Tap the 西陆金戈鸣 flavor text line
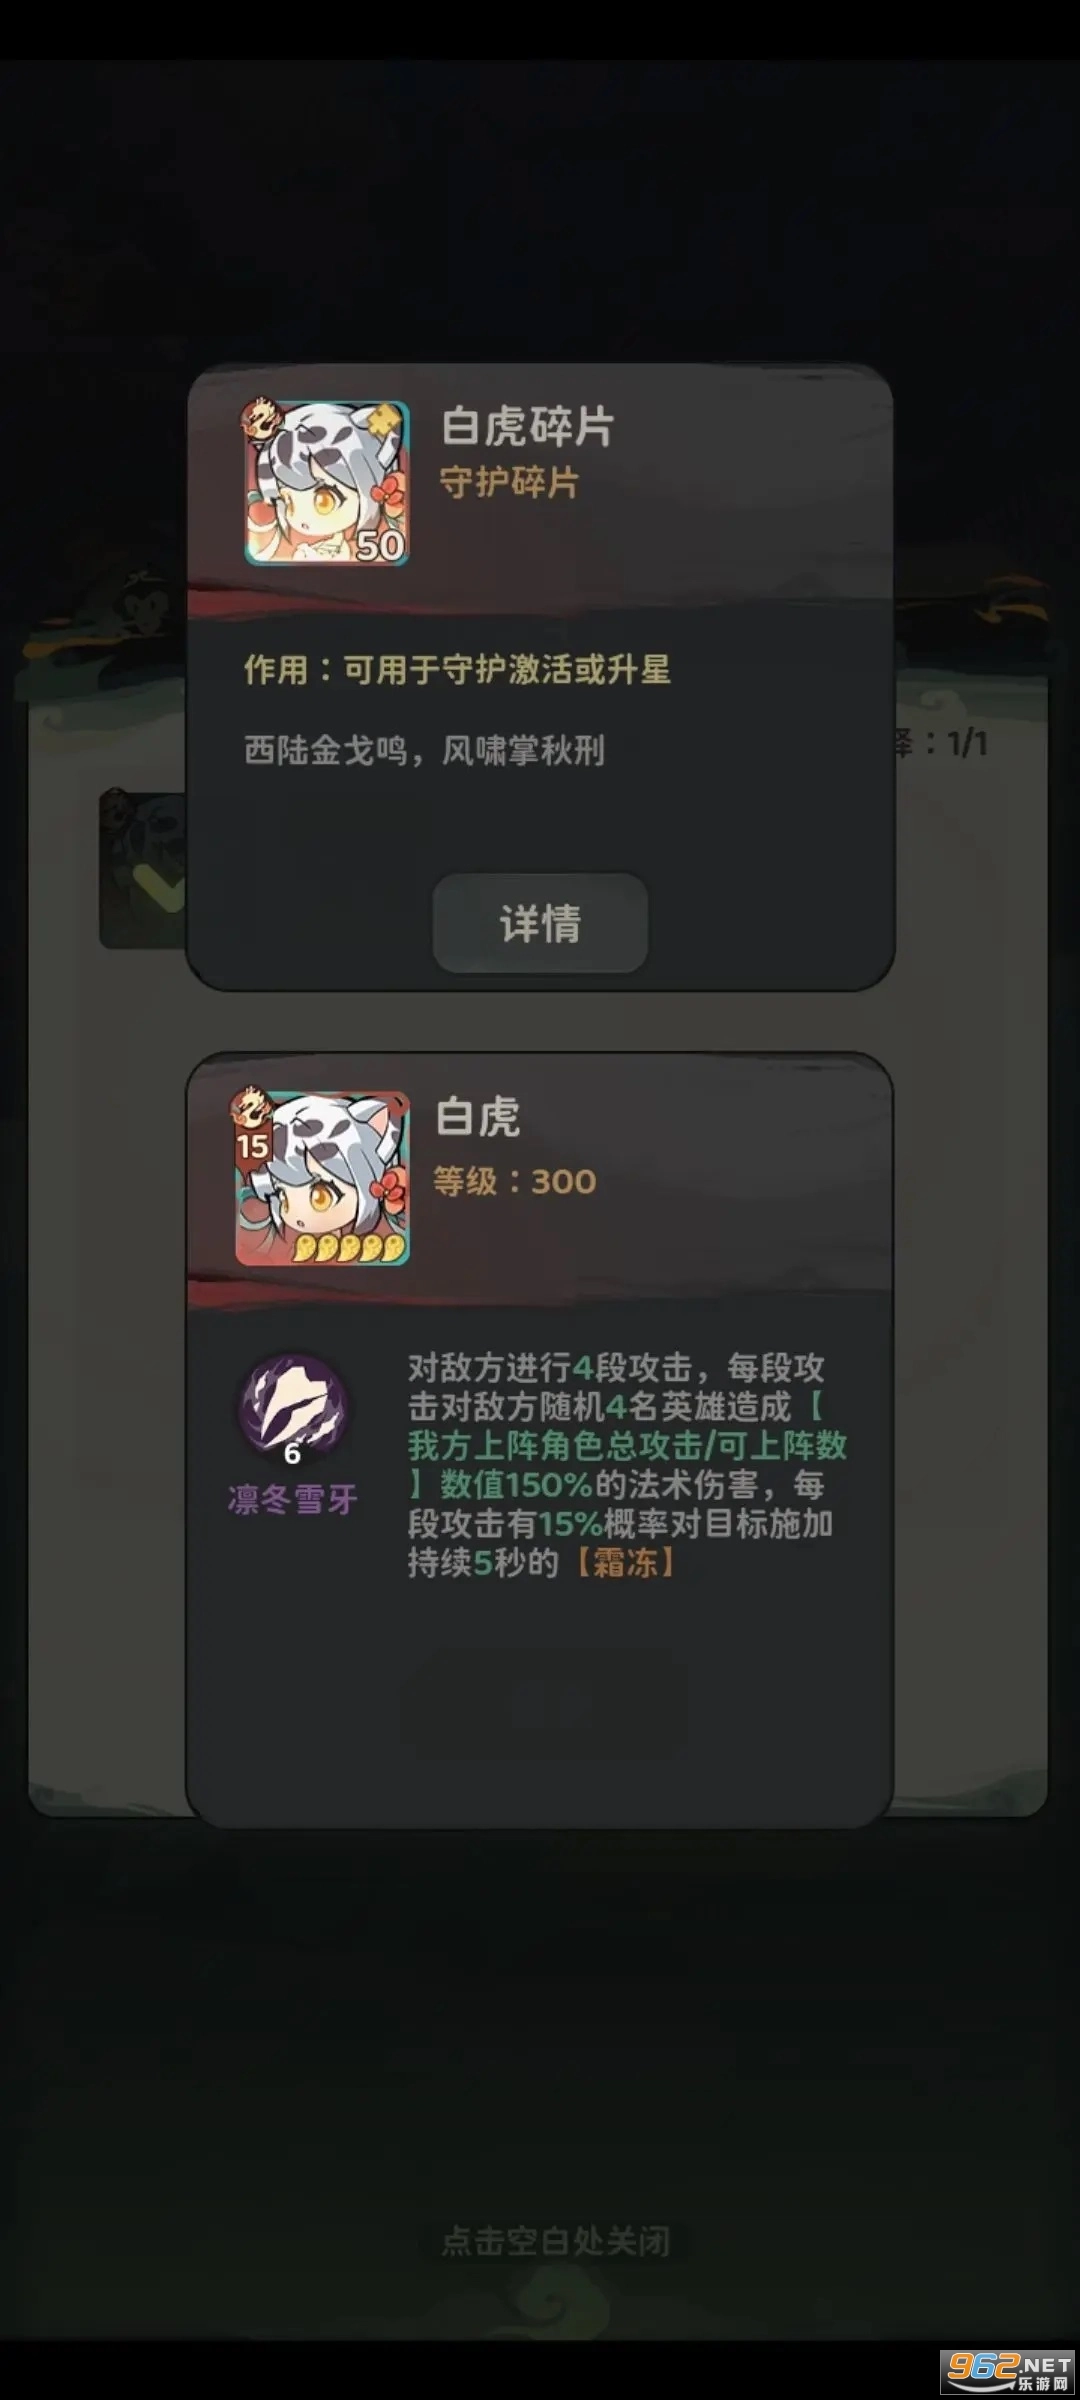 [x=424, y=750]
